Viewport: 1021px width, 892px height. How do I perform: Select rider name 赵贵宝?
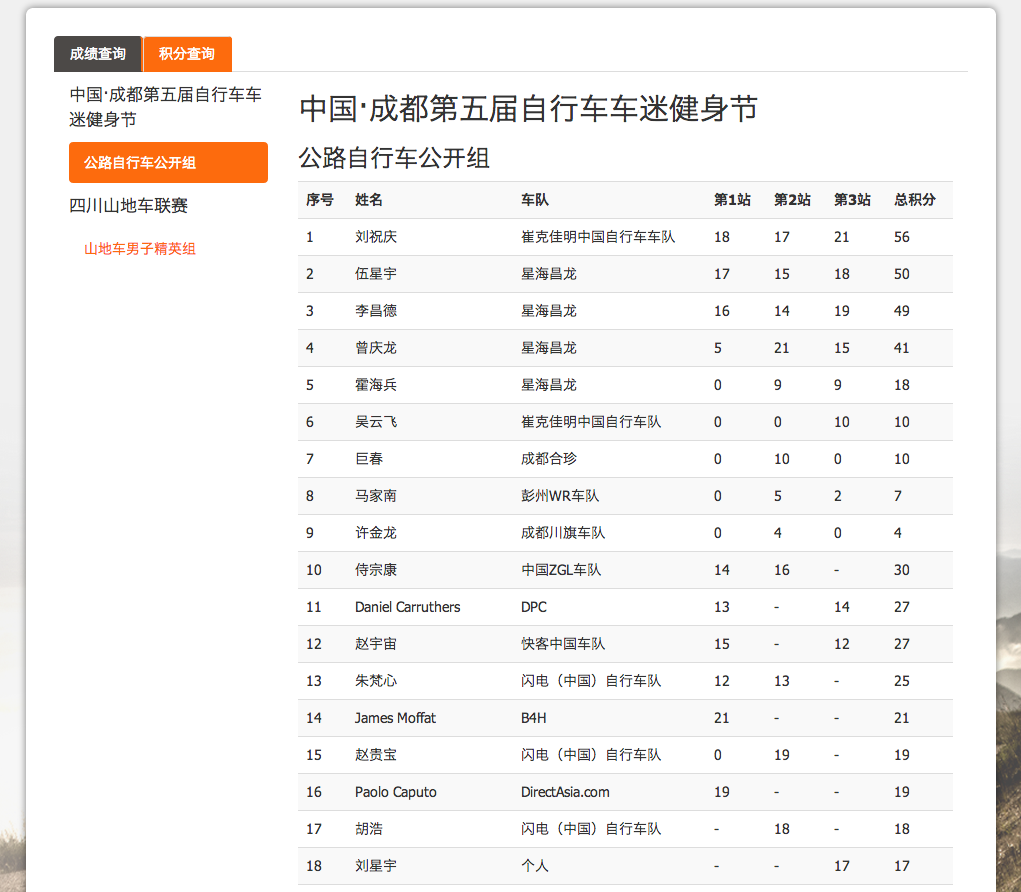click(x=376, y=755)
